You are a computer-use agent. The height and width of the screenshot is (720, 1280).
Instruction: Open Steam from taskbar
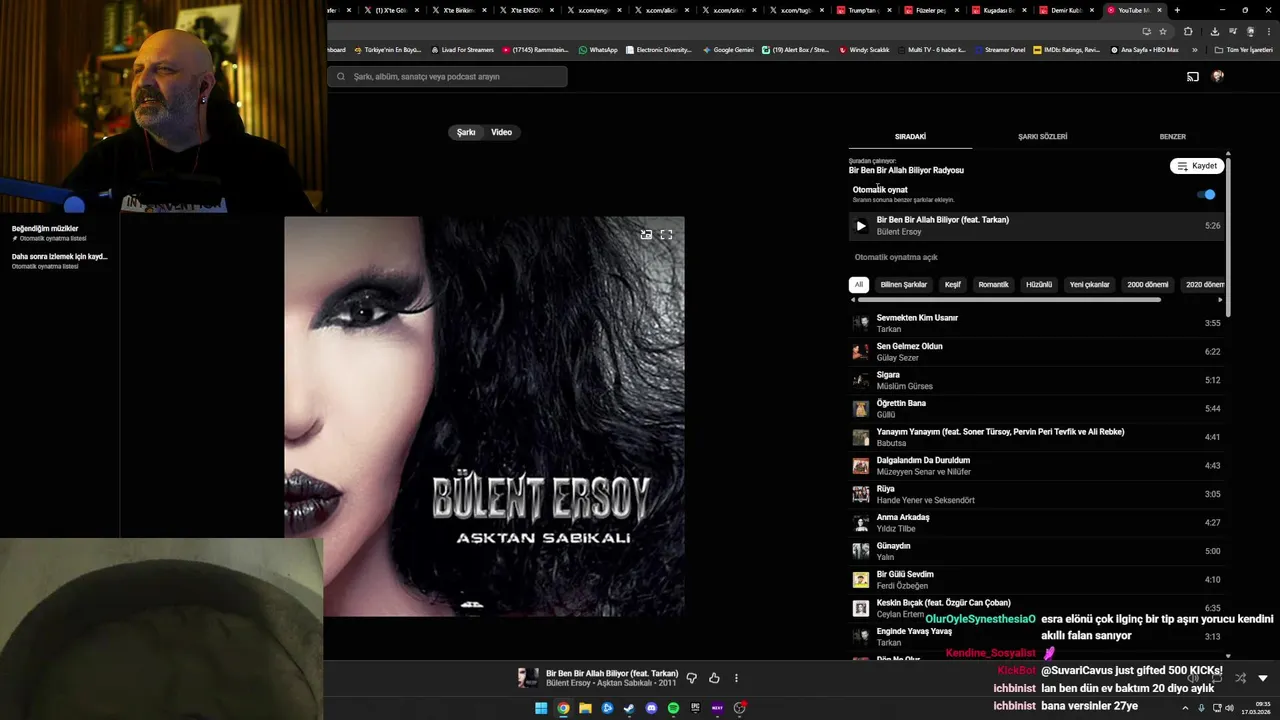(629, 708)
